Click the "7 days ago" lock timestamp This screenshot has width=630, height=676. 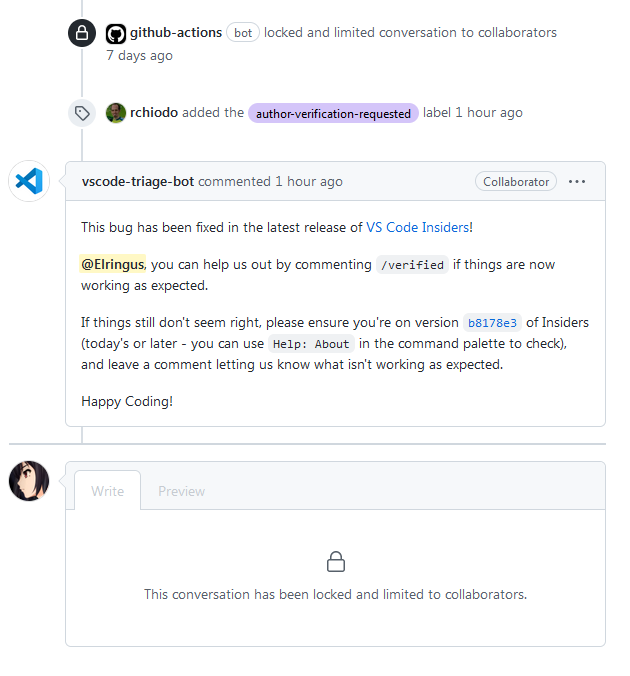pyautogui.click(x=139, y=56)
